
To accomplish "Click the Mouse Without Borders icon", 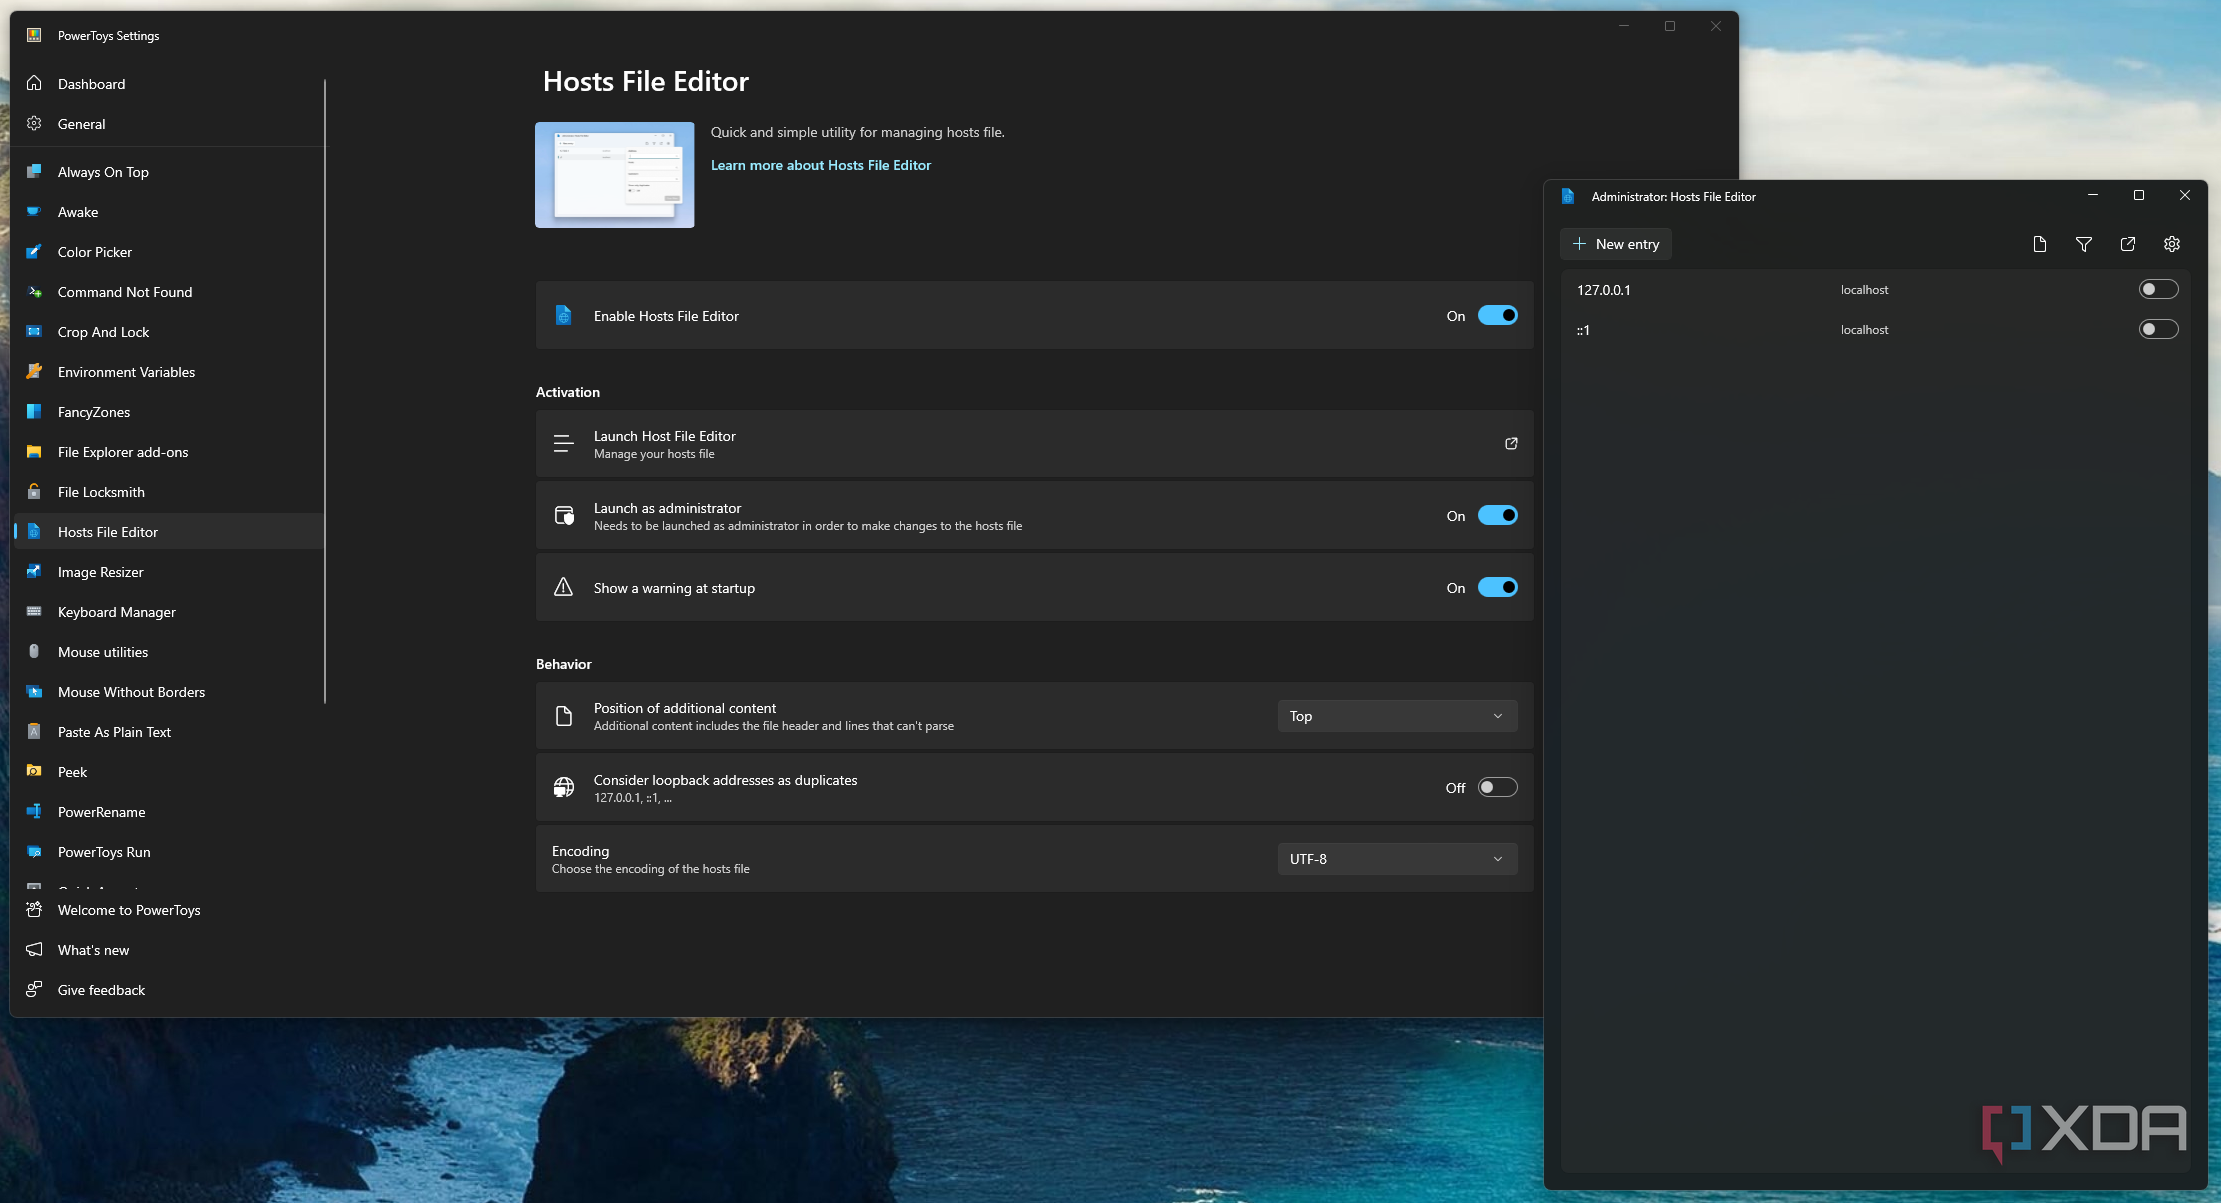I will (34, 692).
